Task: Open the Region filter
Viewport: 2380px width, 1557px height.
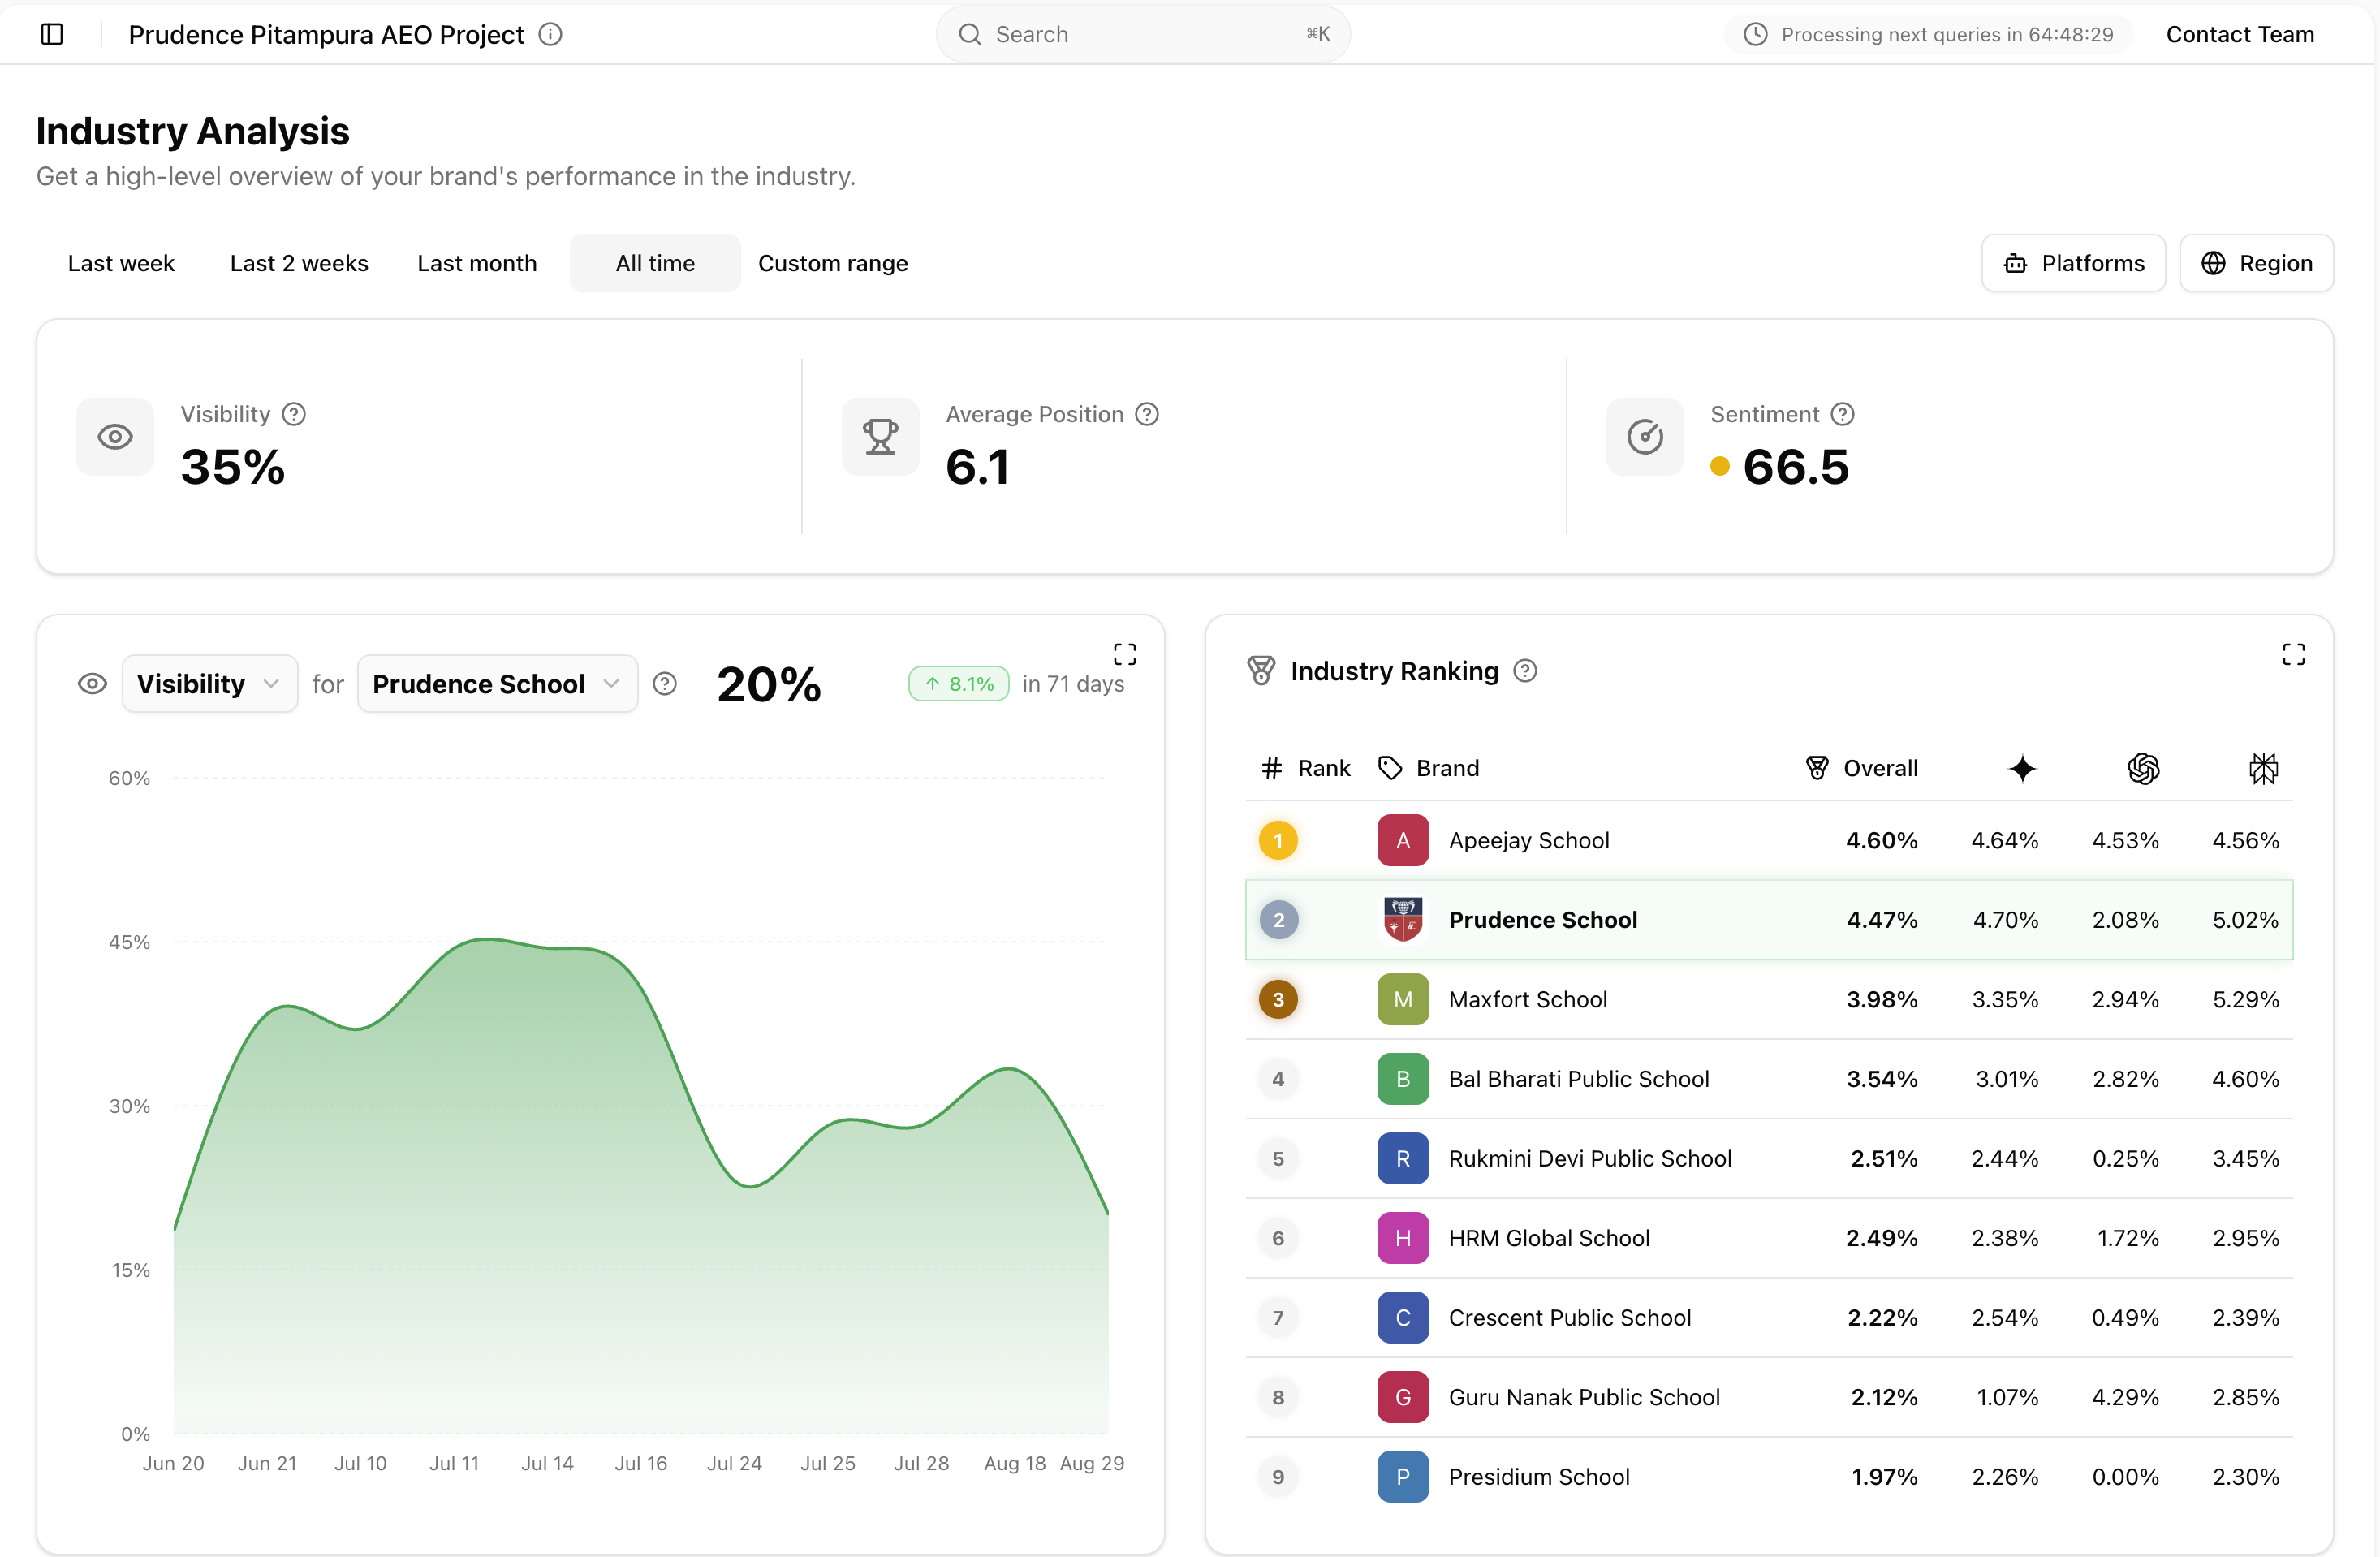Action: coord(2257,263)
